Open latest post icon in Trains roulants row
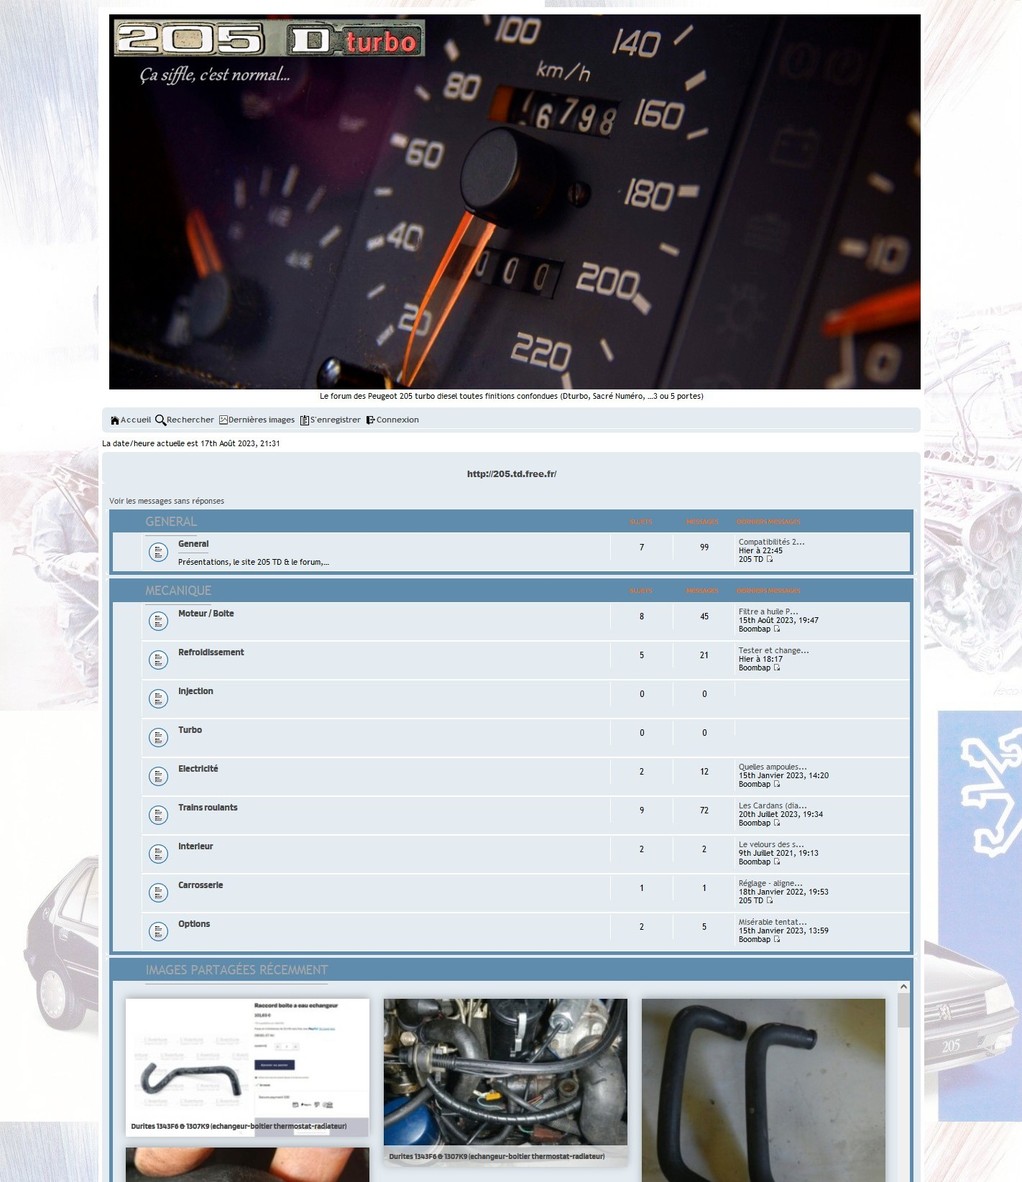Screen dimensions: 1022x1182 coord(776,822)
